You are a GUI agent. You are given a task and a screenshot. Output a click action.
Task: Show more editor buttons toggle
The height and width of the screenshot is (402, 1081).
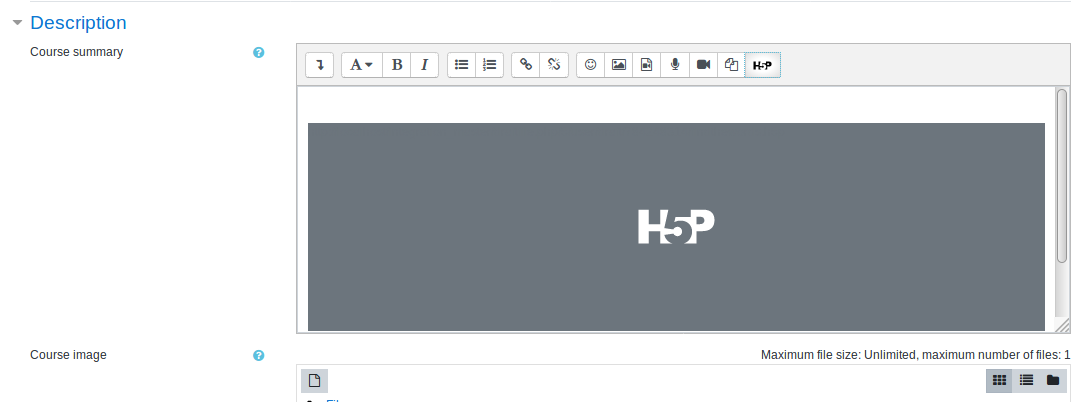tap(320, 65)
